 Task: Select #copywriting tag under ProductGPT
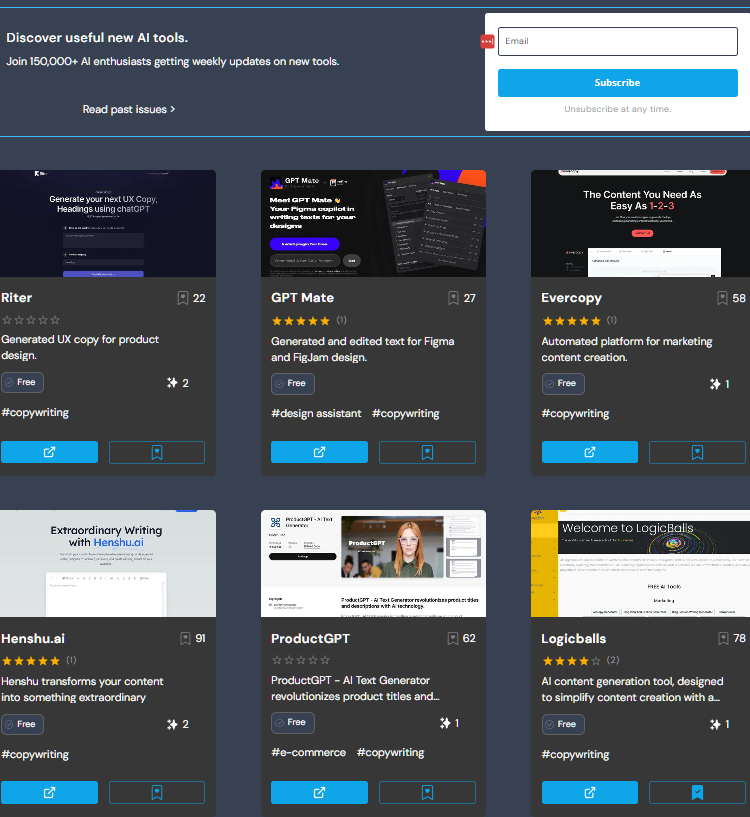390,753
